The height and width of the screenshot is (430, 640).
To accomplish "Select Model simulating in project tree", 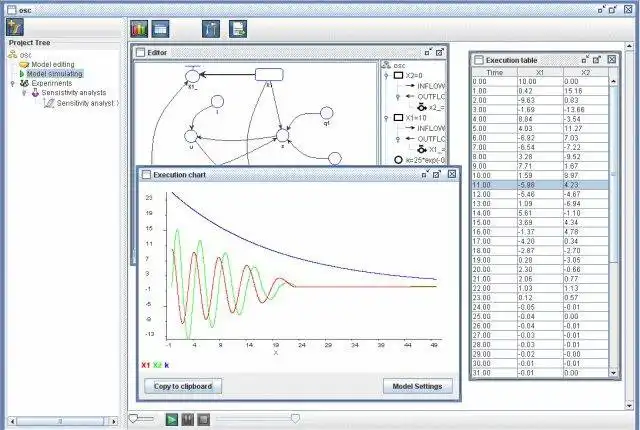I will click(55, 74).
